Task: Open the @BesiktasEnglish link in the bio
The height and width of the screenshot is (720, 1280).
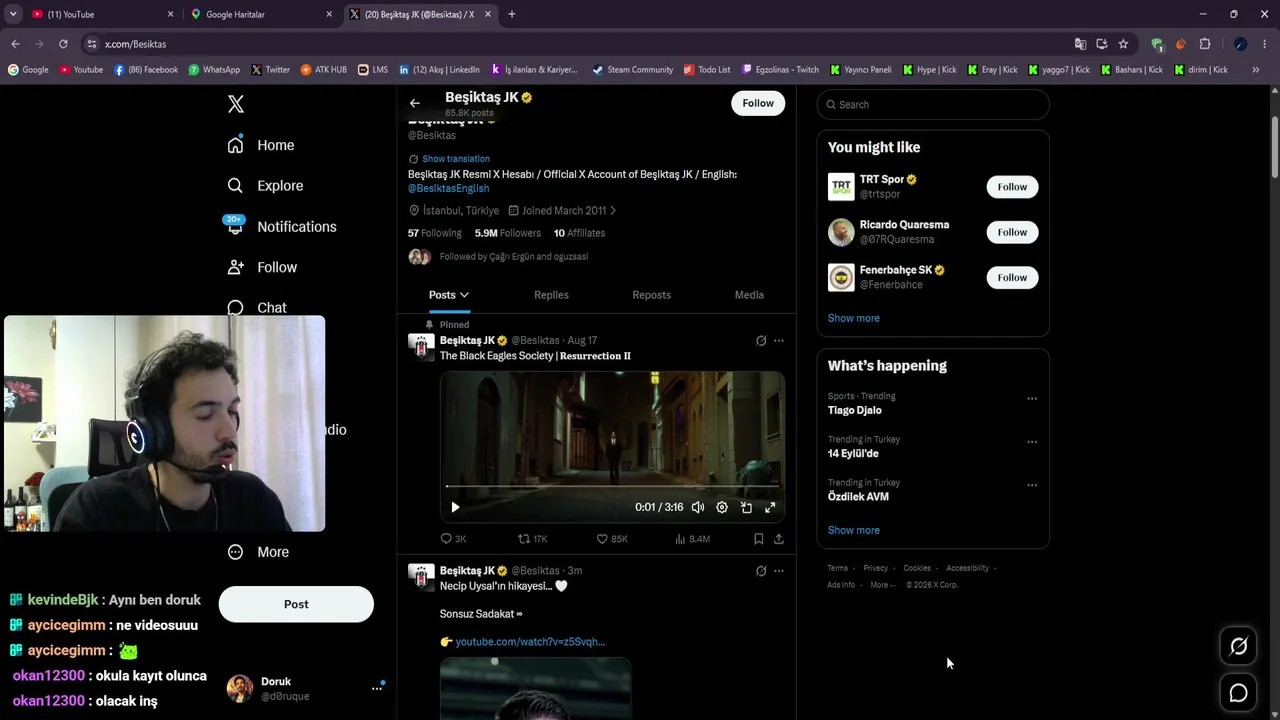Action: coord(448,188)
